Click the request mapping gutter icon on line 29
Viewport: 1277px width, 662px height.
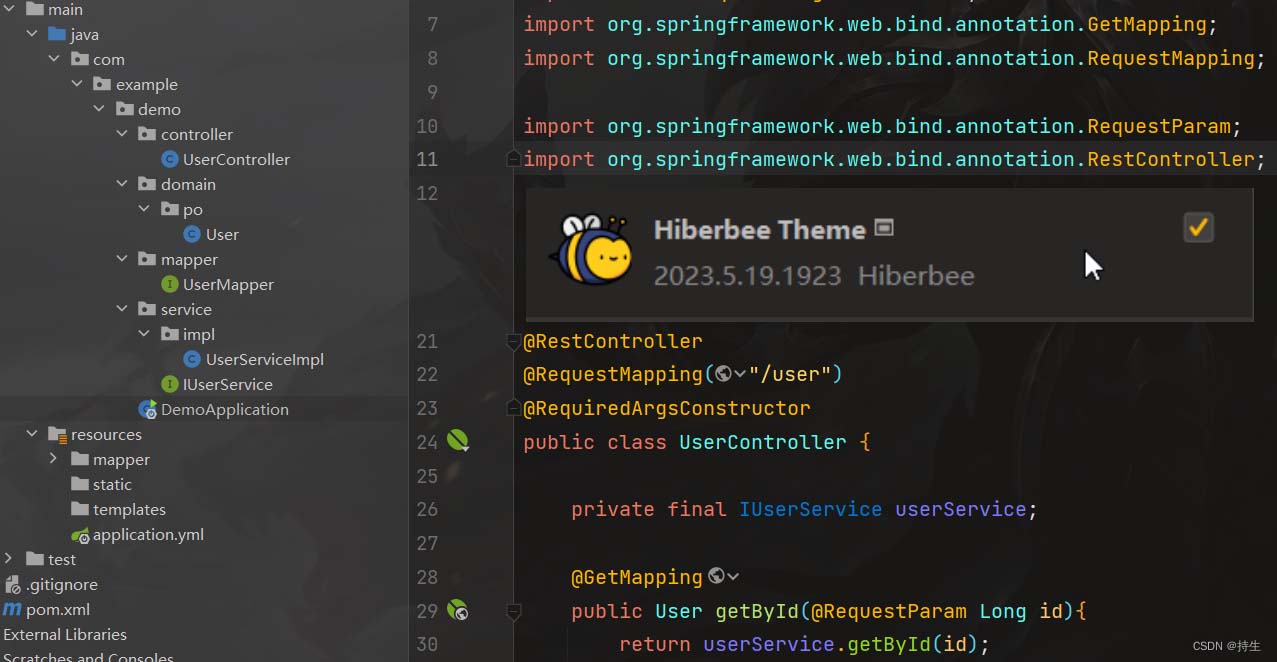458,610
